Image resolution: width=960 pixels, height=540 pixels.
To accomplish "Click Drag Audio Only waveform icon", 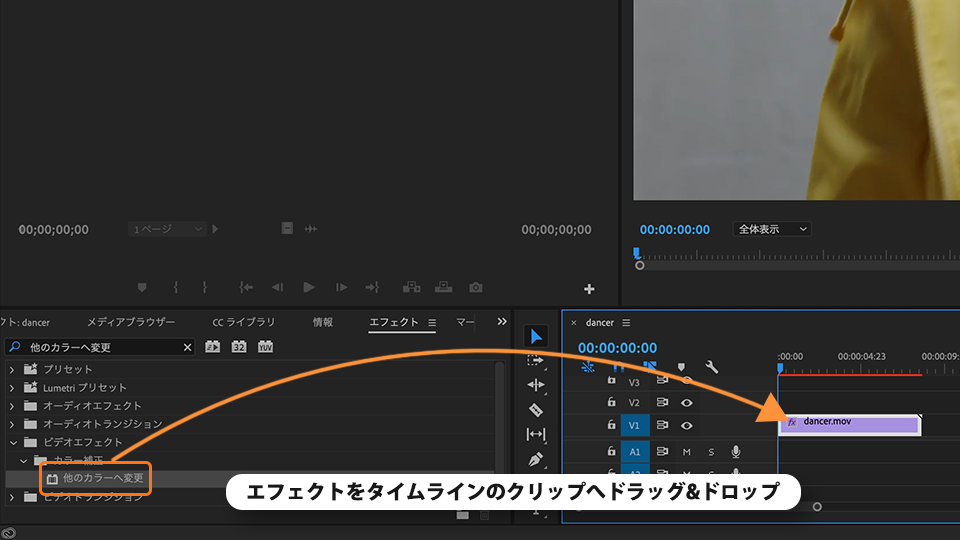I will click(311, 228).
